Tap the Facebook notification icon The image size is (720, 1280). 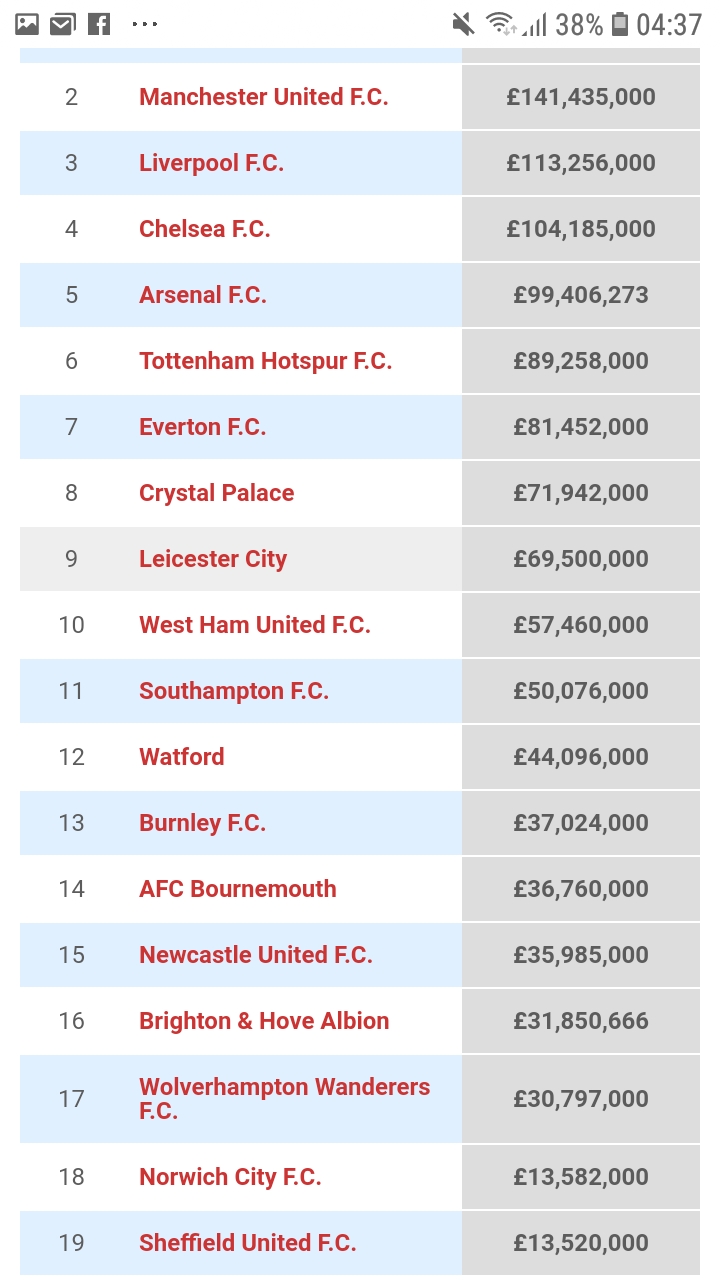99,24
